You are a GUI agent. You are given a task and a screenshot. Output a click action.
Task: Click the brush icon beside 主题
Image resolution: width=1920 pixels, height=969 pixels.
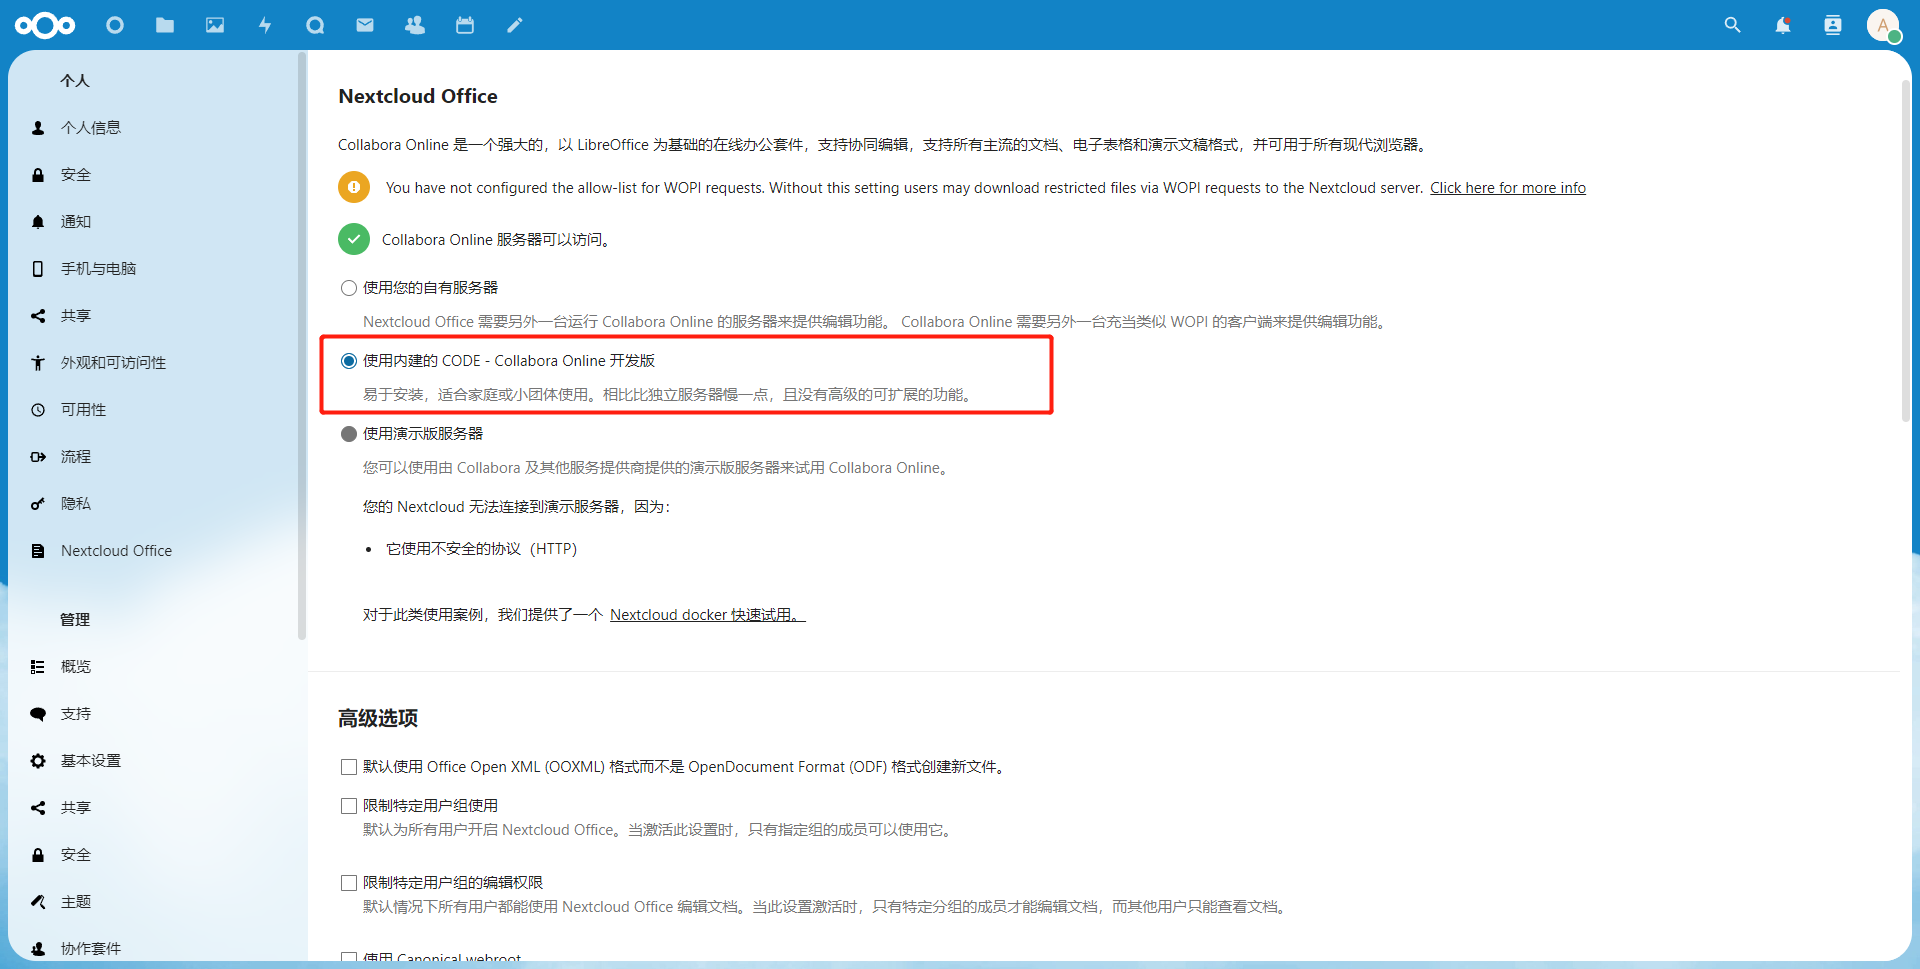[x=38, y=902]
